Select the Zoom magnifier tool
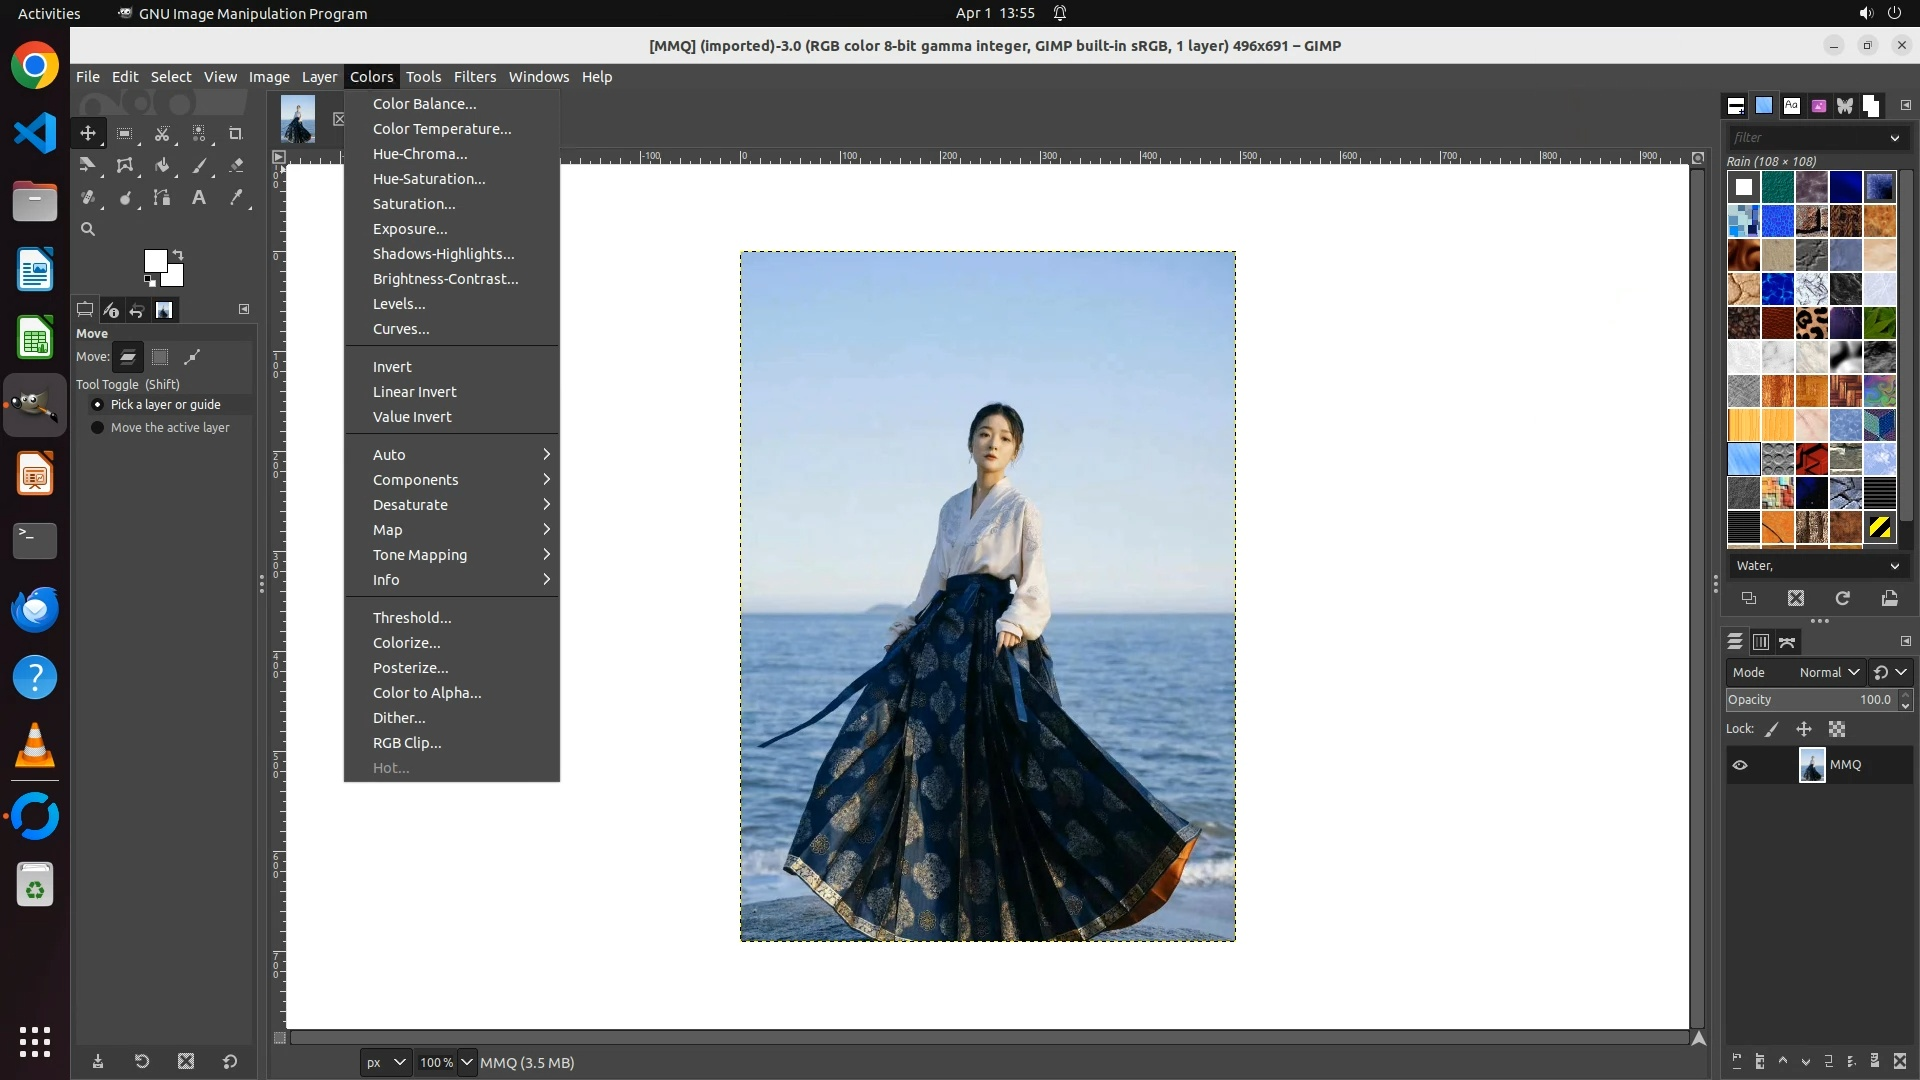Viewport: 1920px width, 1080px height. 88,230
